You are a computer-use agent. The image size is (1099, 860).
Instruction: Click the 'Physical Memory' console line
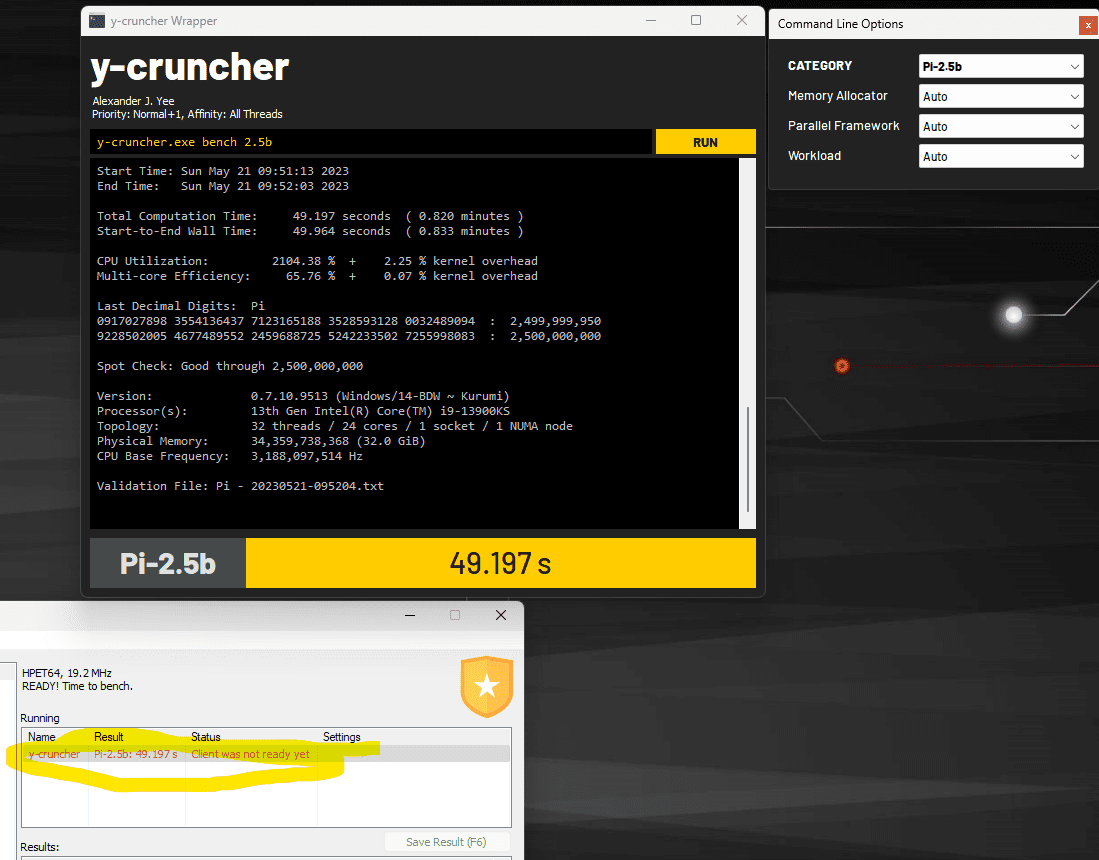click(x=261, y=441)
